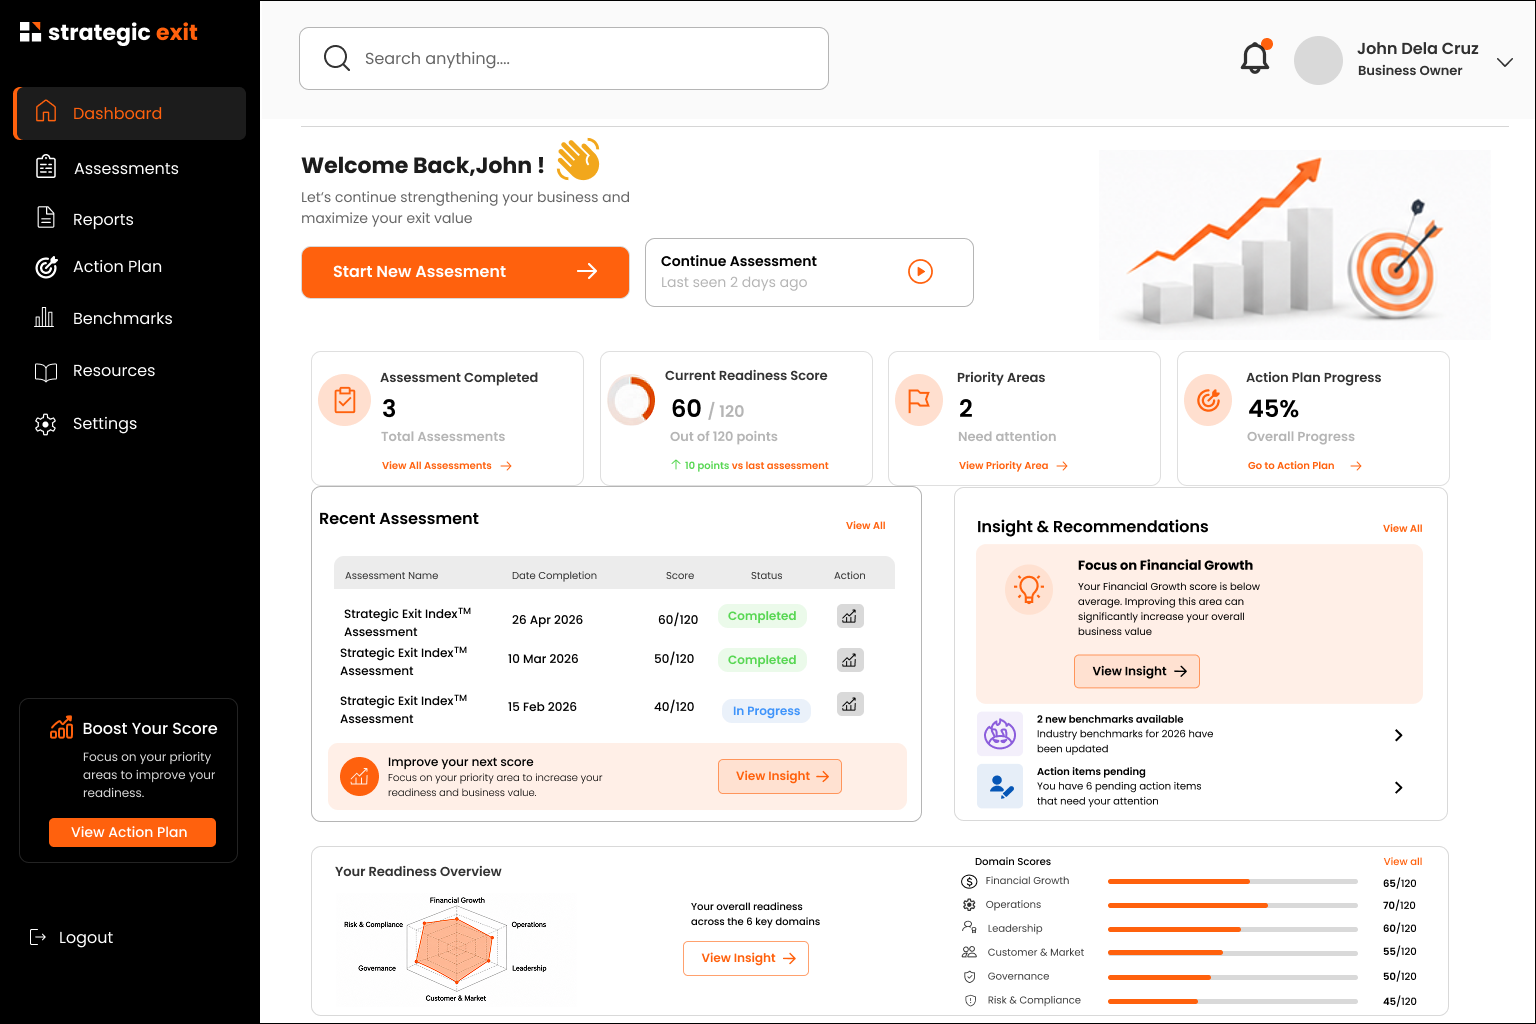The height and width of the screenshot is (1024, 1536).
Task: Click the person icon beside Action items pending
Action: coord(1000,786)
